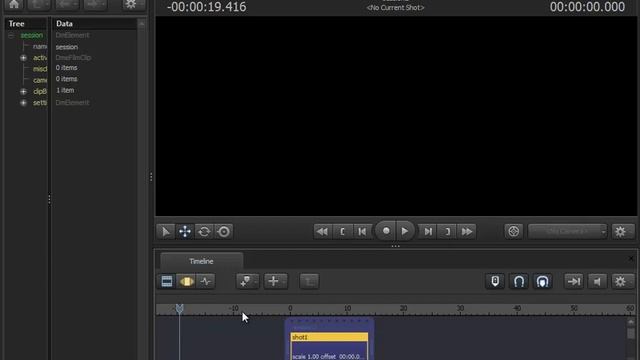Image resolution: width=640 pixels, height=360 pixels.
Task: Click the DmeFilmClip value in Data column
Action: pos(73,58)
